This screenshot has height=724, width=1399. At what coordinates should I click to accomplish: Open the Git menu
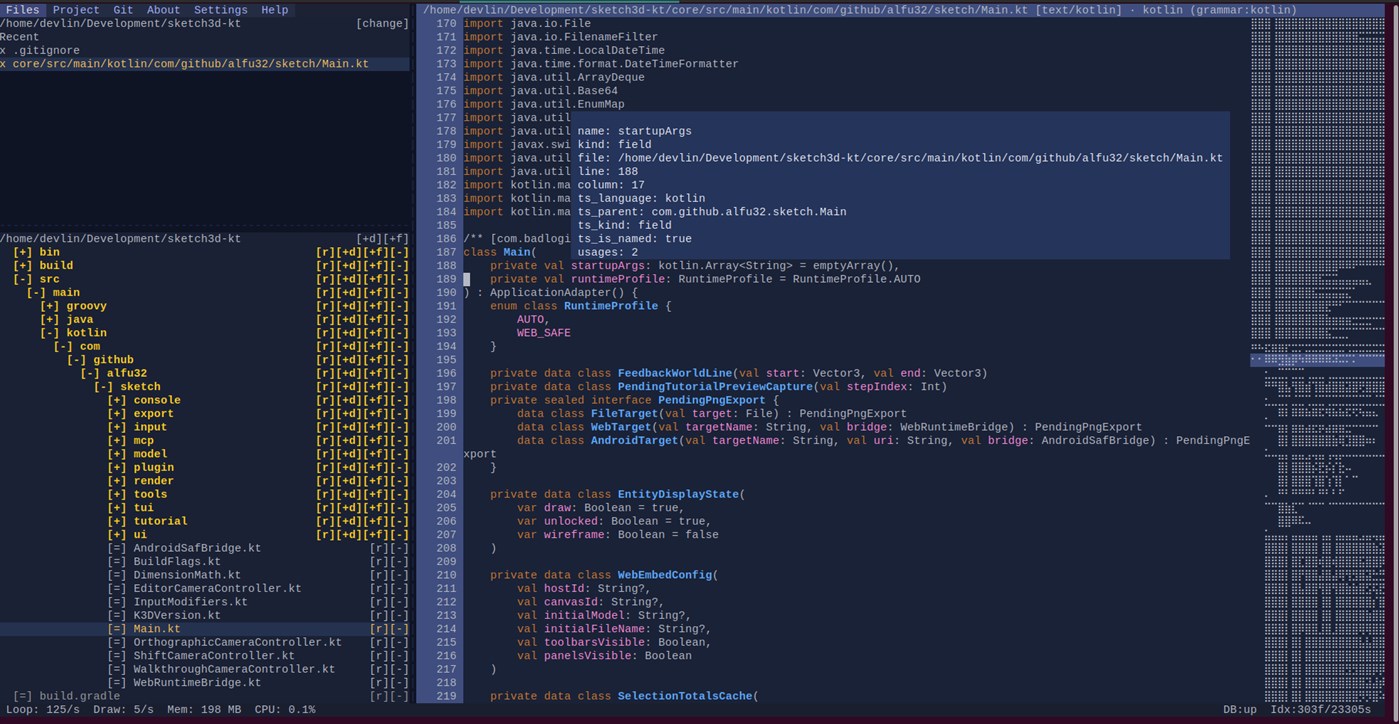(x=123, y=10)
